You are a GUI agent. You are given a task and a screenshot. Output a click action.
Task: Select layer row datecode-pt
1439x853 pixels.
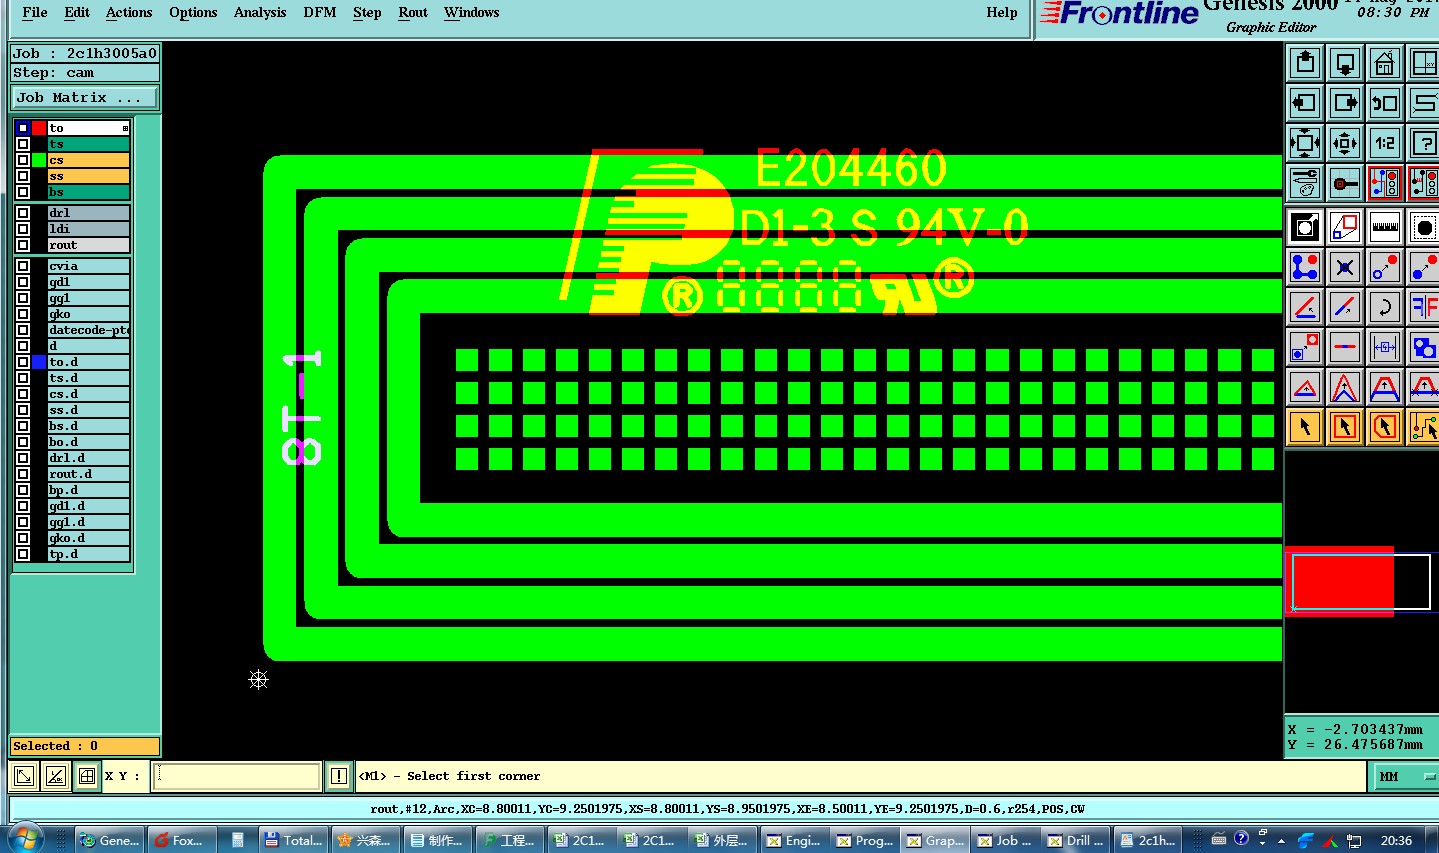pyautogui.click(x=89, y=330)
